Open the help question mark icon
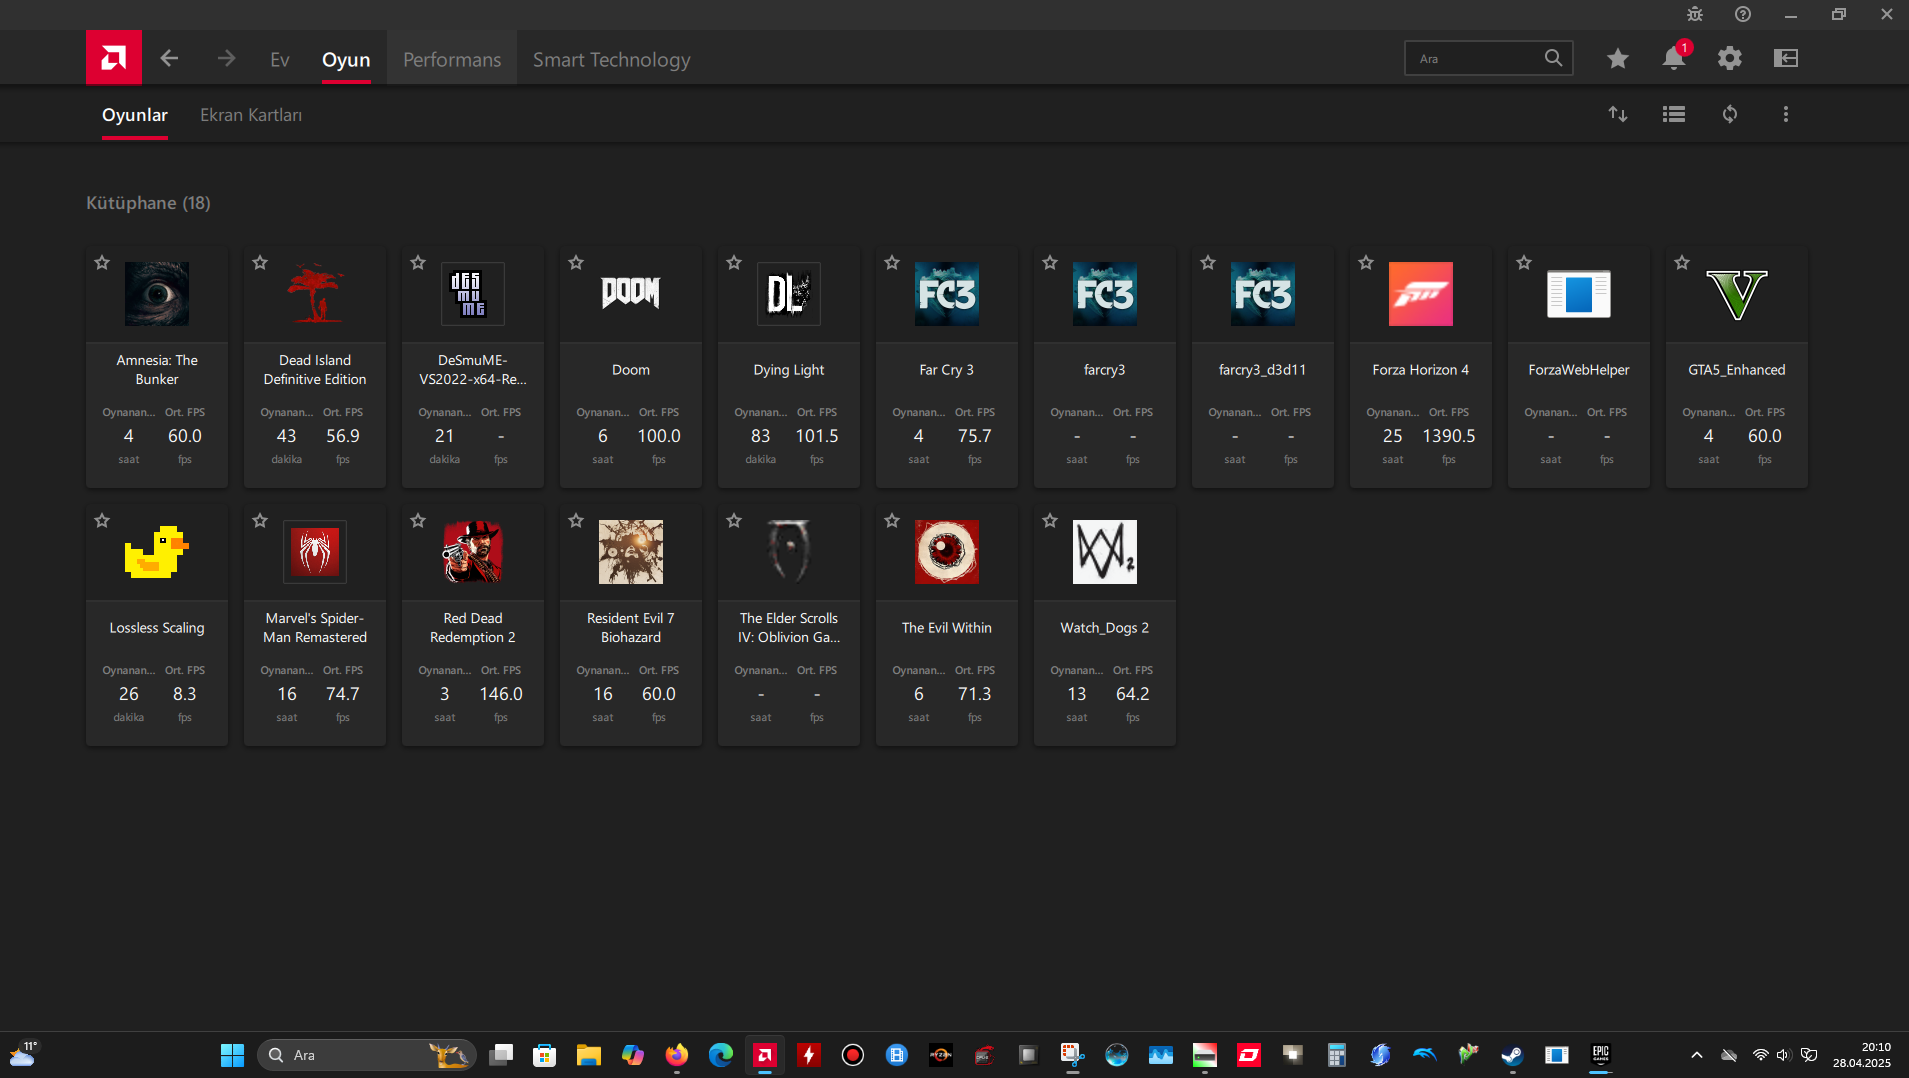 [1743, 14]
